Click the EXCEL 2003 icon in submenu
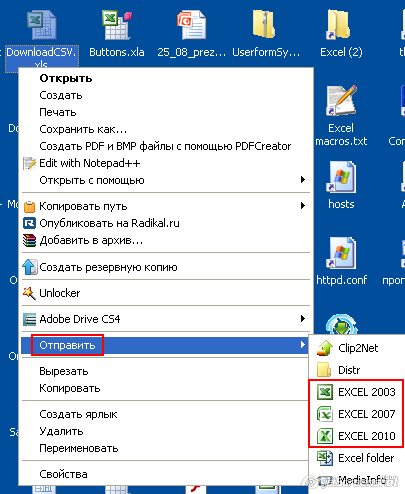Screen dimensions: 405x494 (x=325, y=392)
